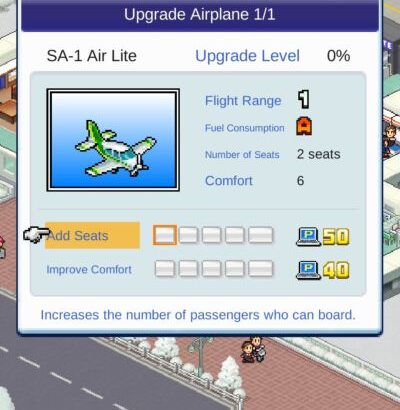Select the Add Seats upgrade option

point(92,235)
